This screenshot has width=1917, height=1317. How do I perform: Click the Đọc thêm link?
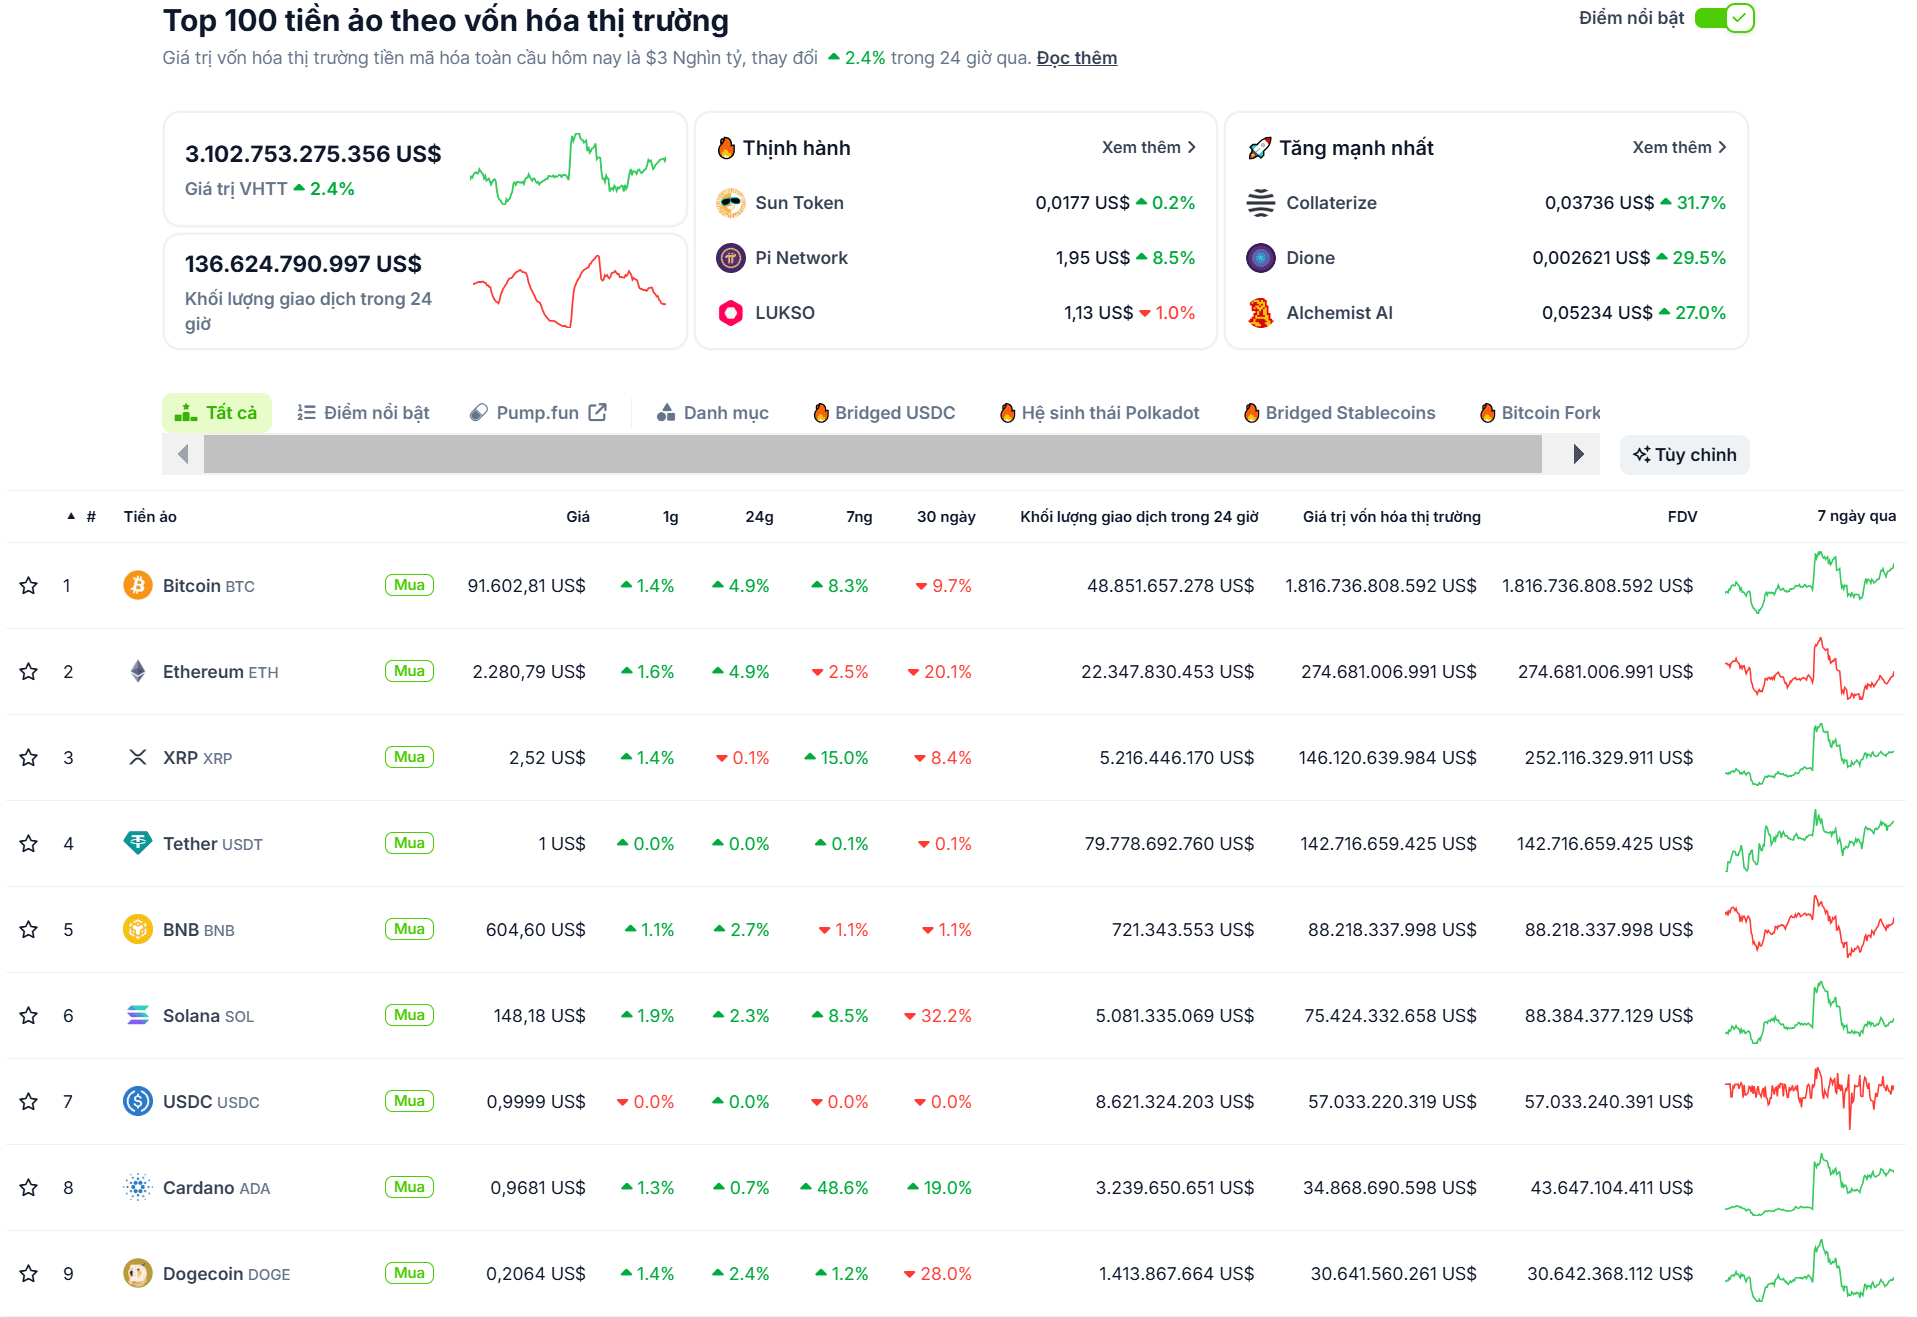click(1077, 58)
